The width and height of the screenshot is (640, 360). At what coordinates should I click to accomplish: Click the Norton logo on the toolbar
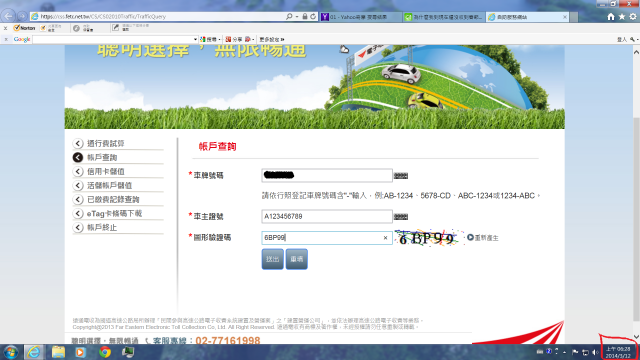pyautogui.click(x=24, y=28)
